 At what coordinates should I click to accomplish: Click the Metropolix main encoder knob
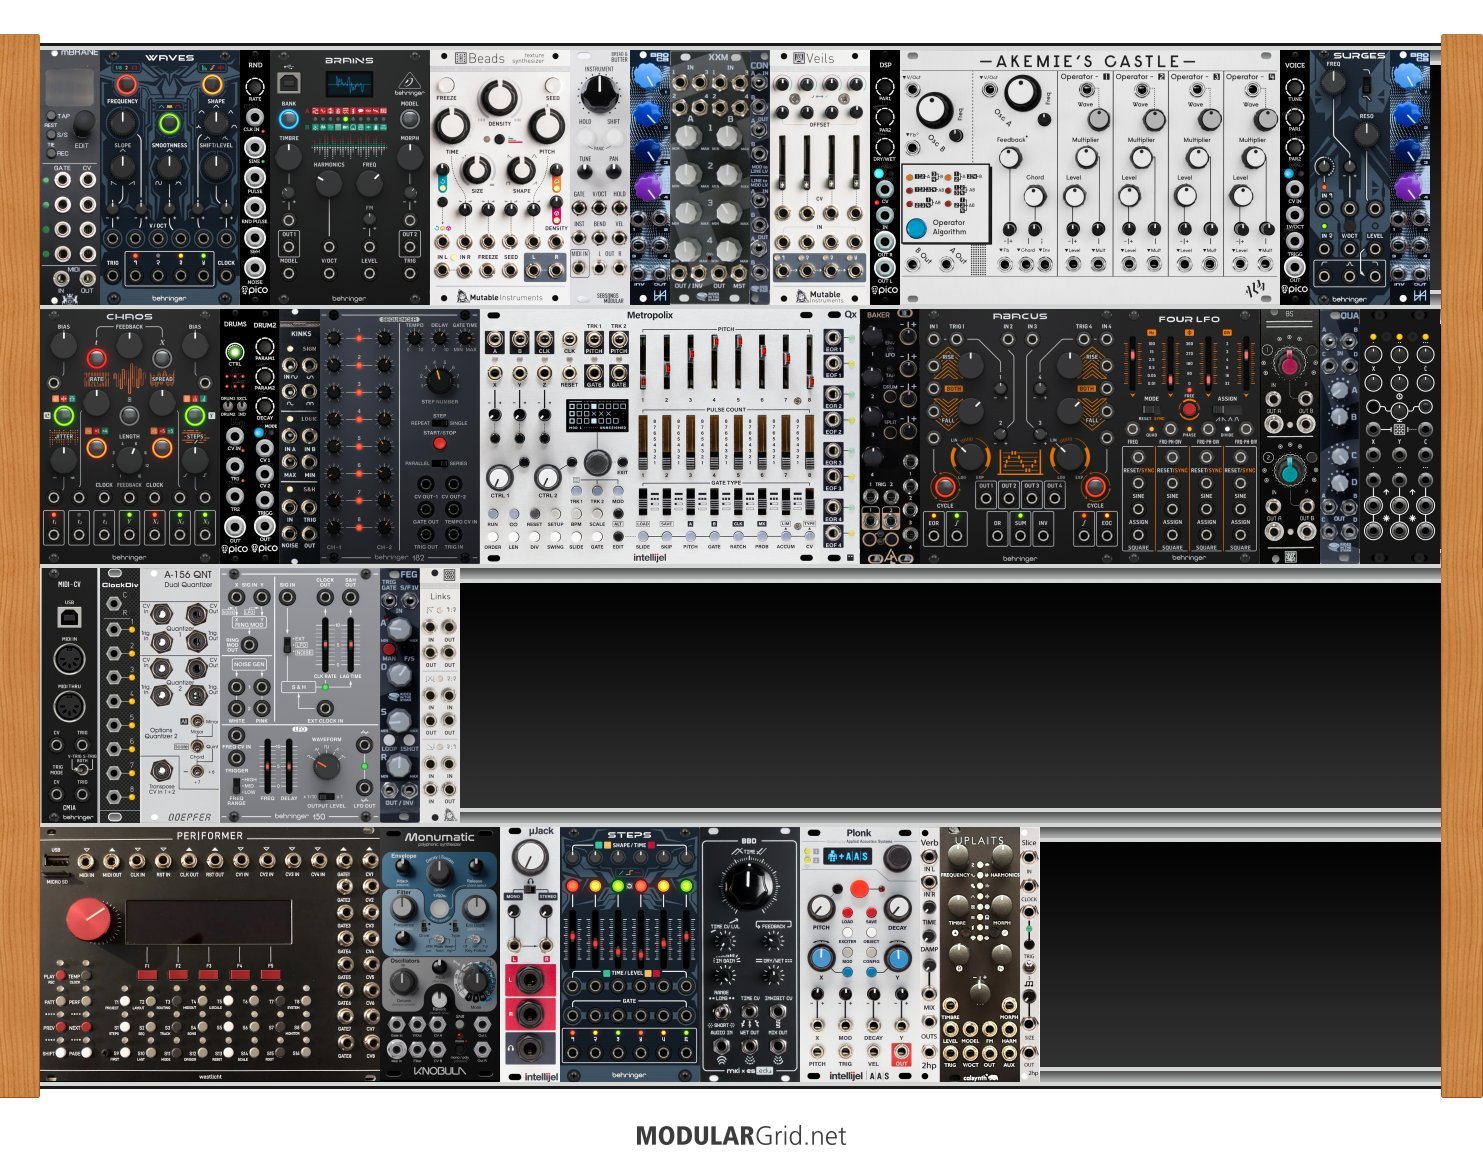click(x=597, y=461)
